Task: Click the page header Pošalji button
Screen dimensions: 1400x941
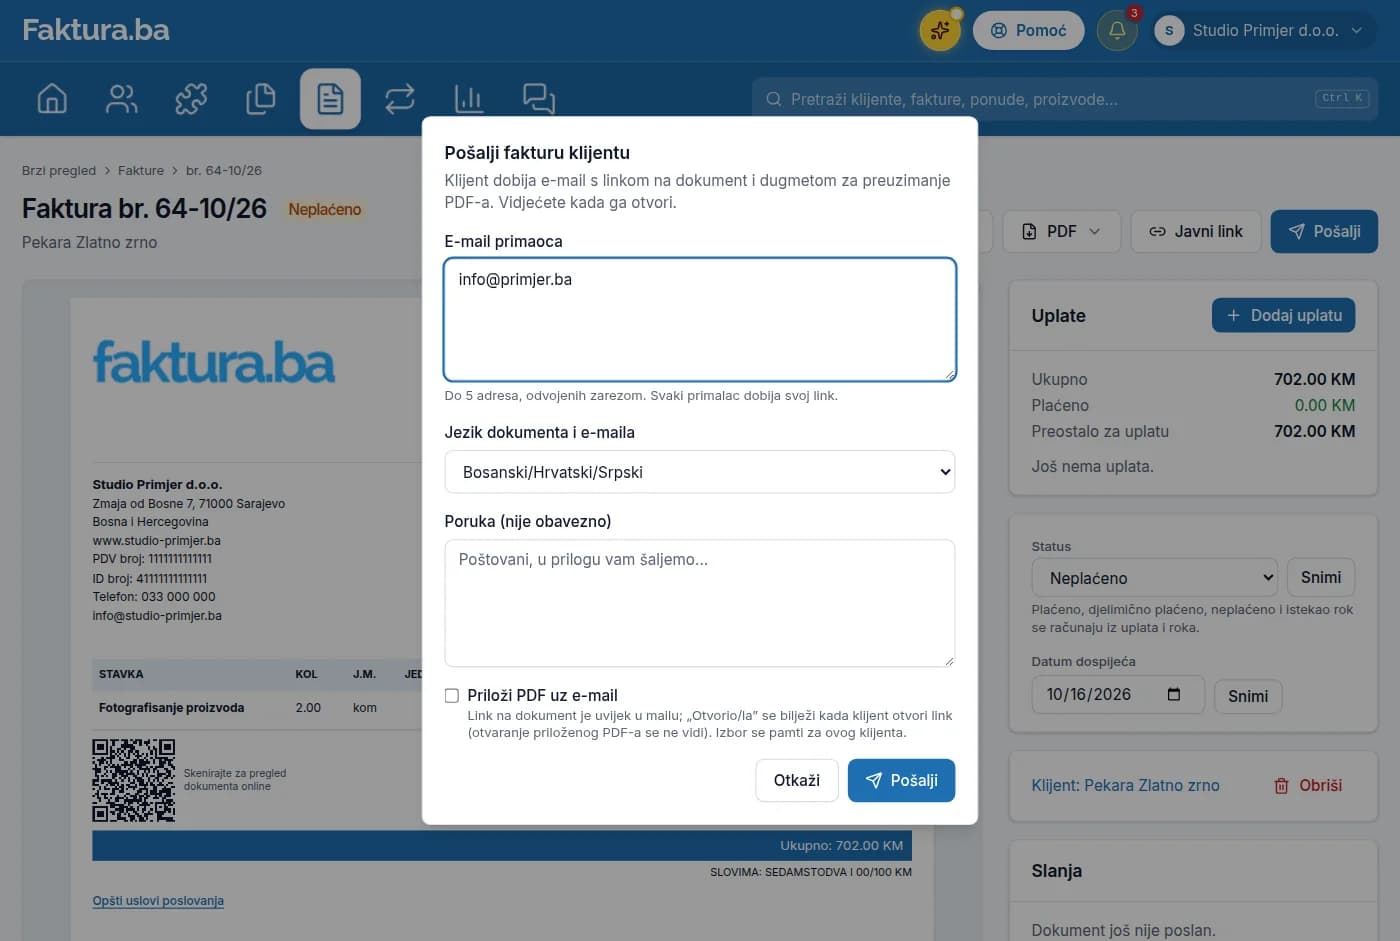Action: point(1324,231)
